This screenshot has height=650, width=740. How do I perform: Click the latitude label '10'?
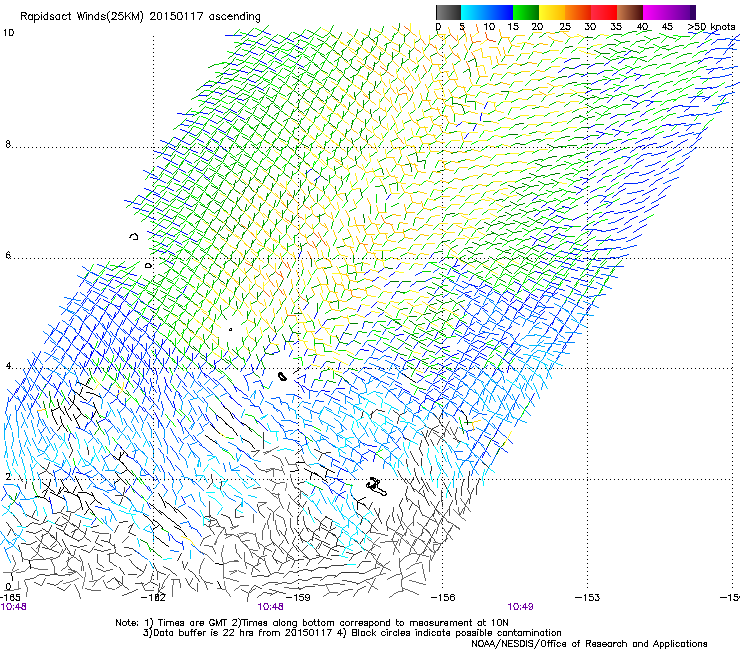point(8,33)
